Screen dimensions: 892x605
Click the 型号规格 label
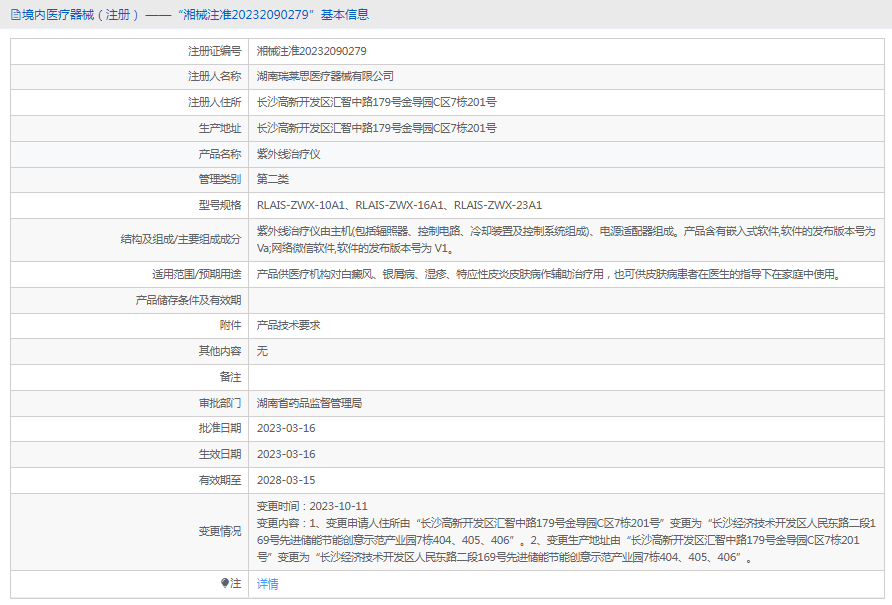point(220,205)
